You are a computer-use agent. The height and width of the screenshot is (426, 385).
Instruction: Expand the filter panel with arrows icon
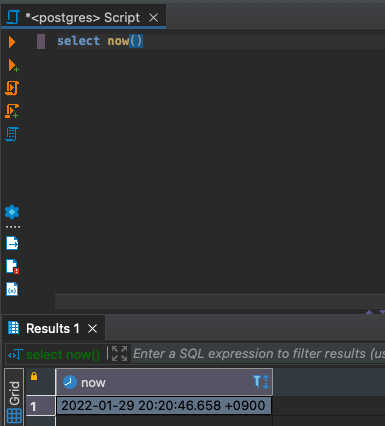click(x=119, y=353)
